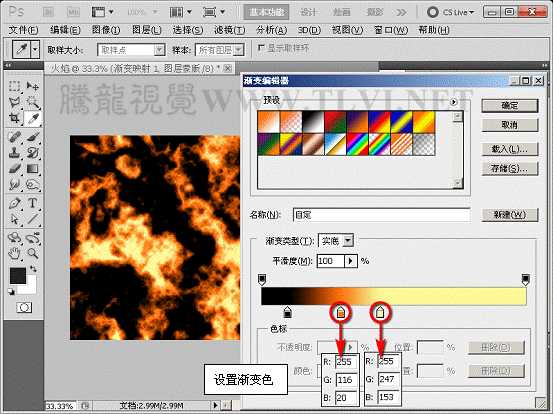This screenshot has width=553, height=414.
Task: Select the Line shape tool
Action: point(33,219)
